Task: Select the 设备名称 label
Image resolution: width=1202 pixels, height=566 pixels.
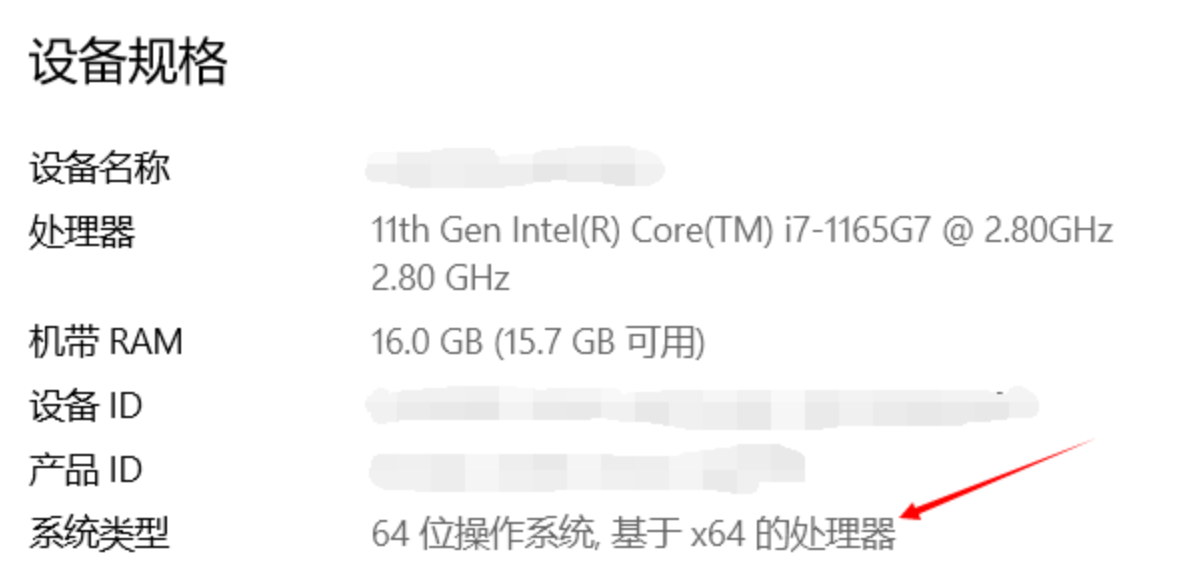Action: [x=99, y=167]
